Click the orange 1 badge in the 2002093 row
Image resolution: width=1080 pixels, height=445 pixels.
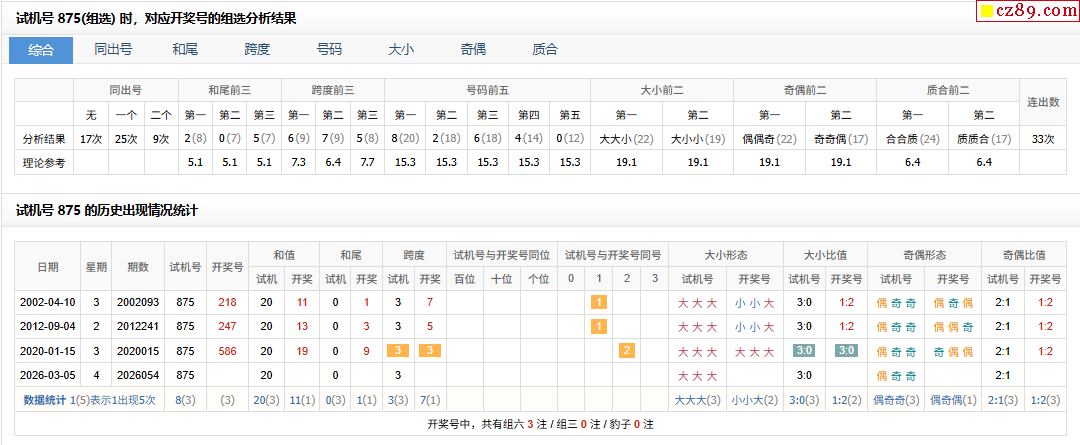coord(599,301)
